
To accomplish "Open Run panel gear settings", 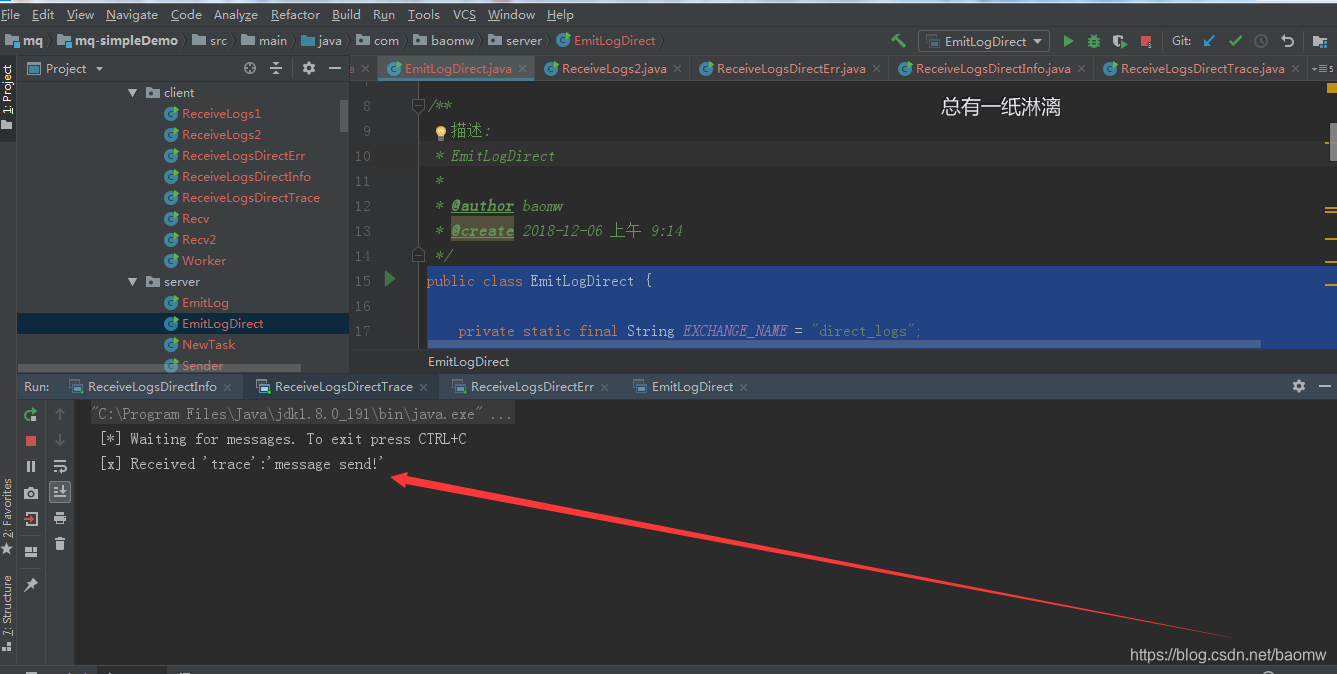I will (1298, 386).
